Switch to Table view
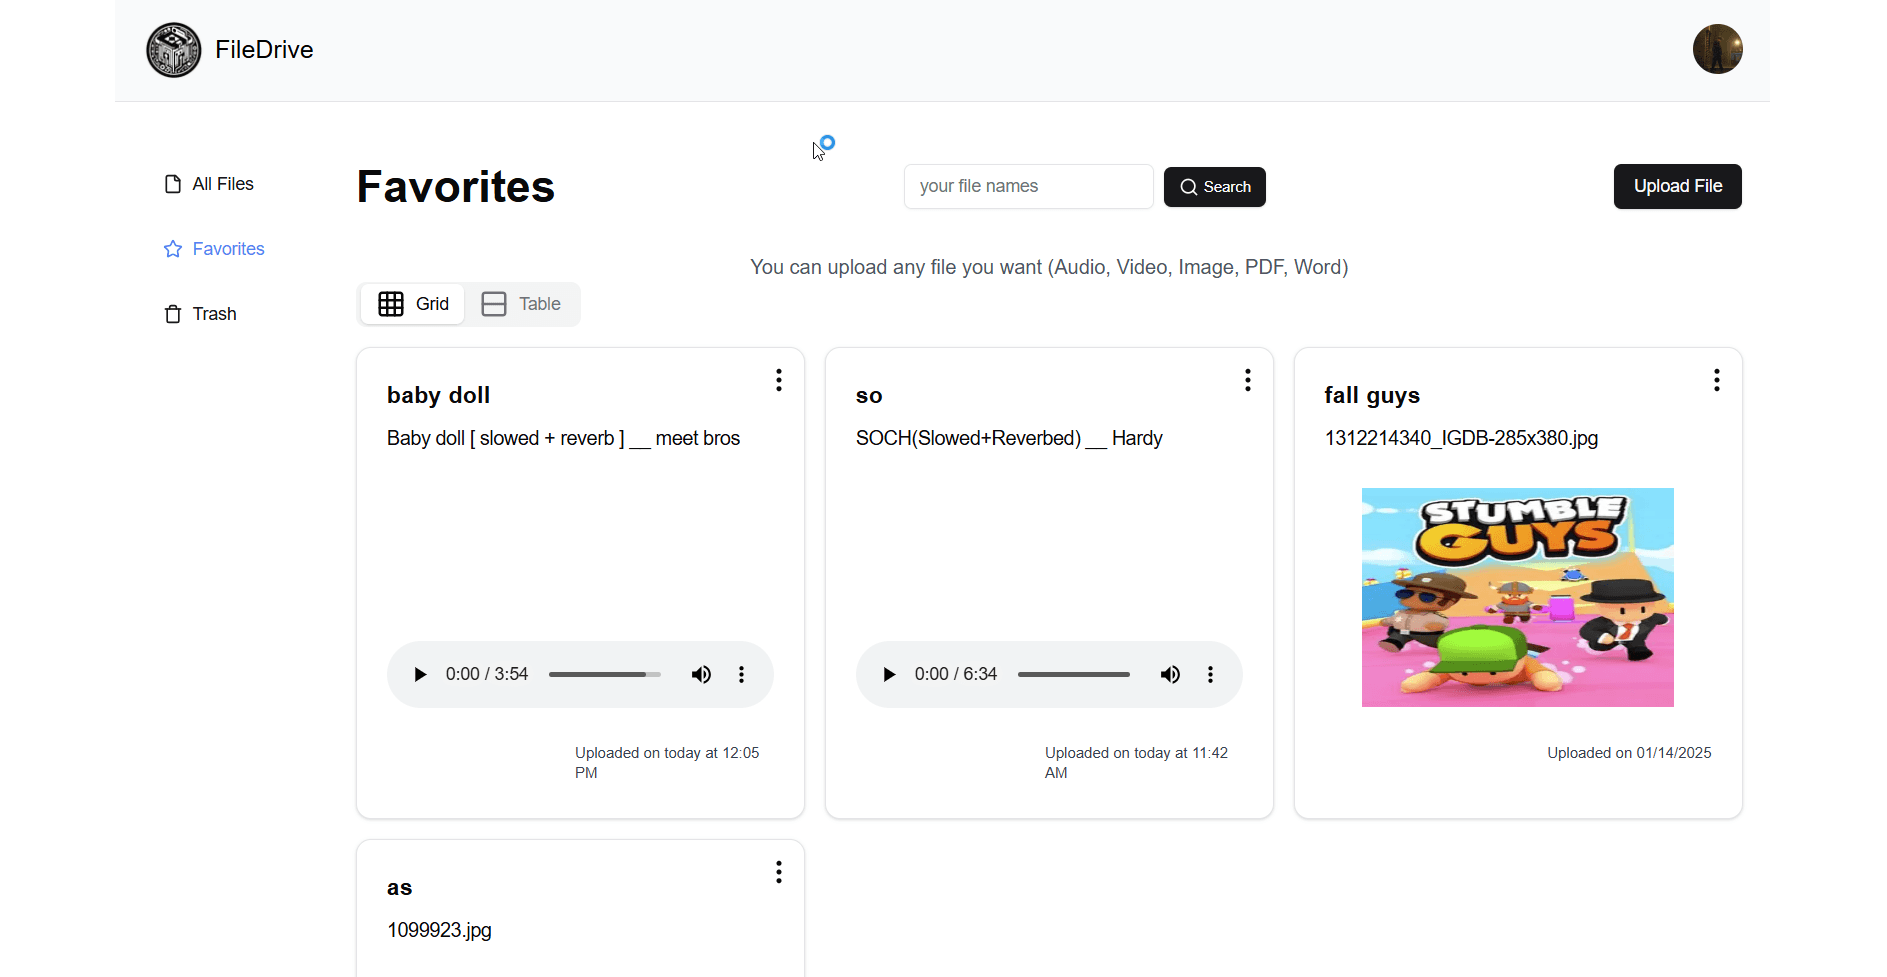 pyautogui.click(x=521, y=304)
